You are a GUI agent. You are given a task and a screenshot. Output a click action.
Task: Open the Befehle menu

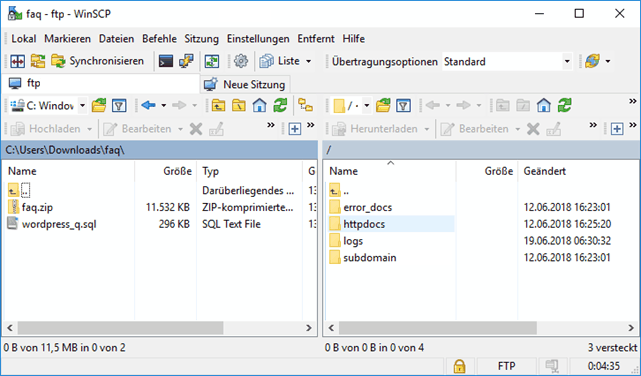pos(159,39)
